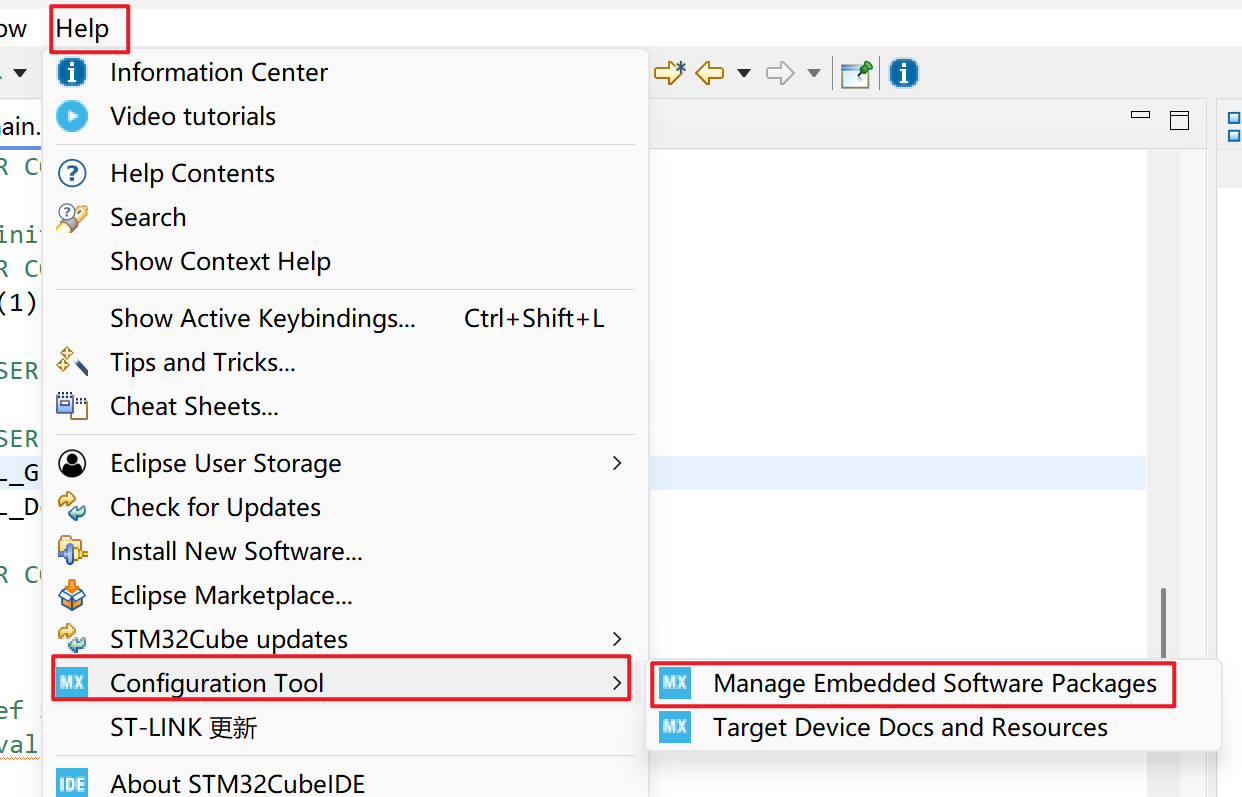
Task: Click the toolbar Information Center icon
Action: point(903,73)
